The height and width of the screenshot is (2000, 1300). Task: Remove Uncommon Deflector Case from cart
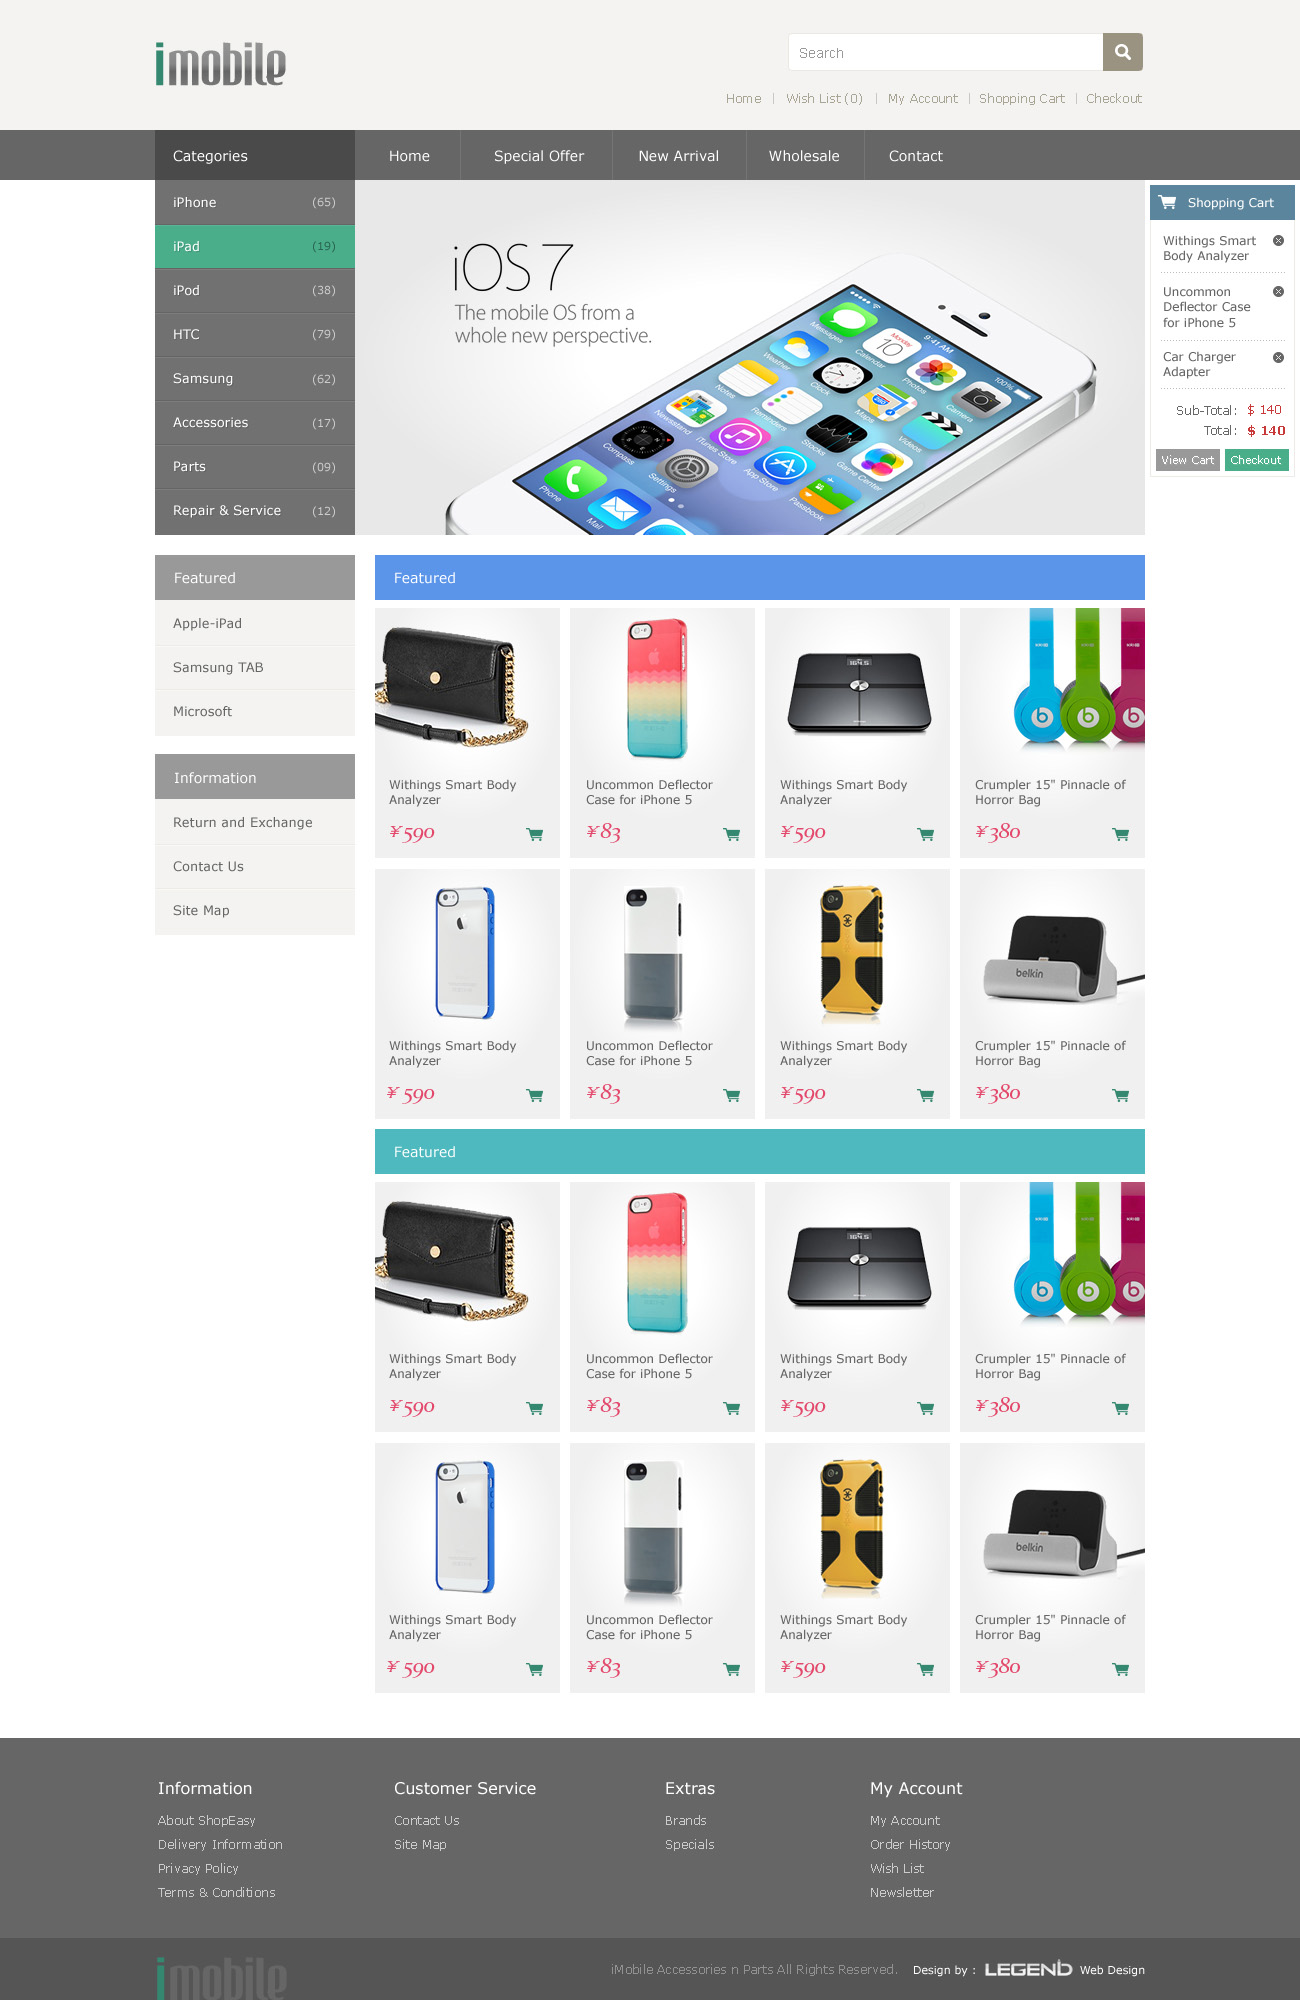(1278, 292)
